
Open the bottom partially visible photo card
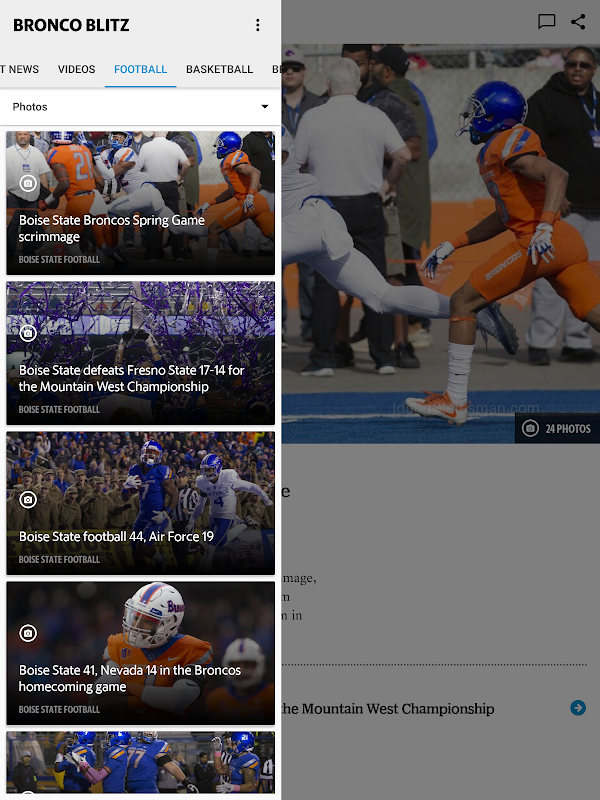[140, 762]
